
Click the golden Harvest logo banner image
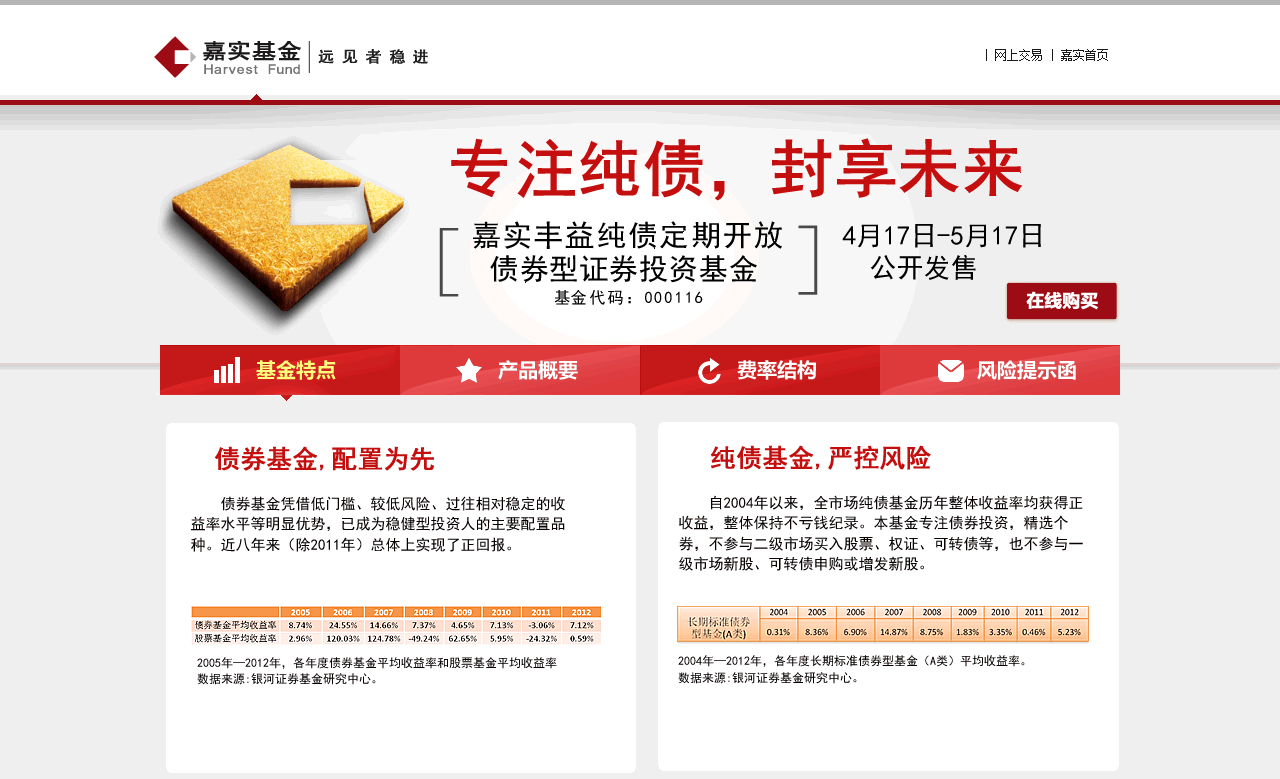(285, 232)
